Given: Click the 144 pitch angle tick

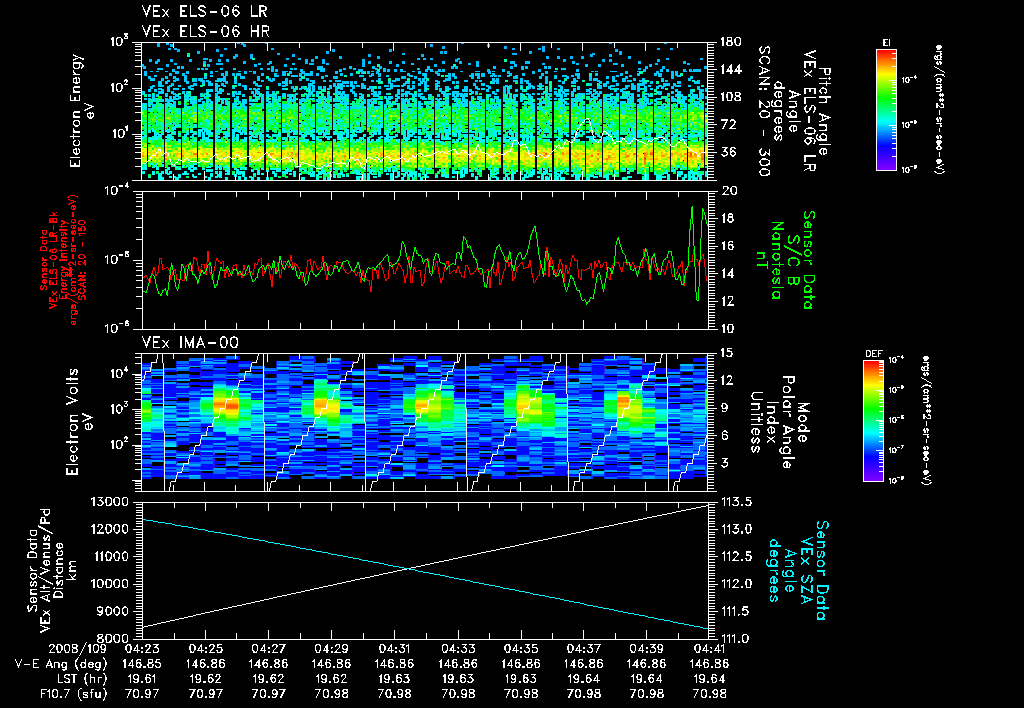Looking at the screenshot, I should click(731, 69).
